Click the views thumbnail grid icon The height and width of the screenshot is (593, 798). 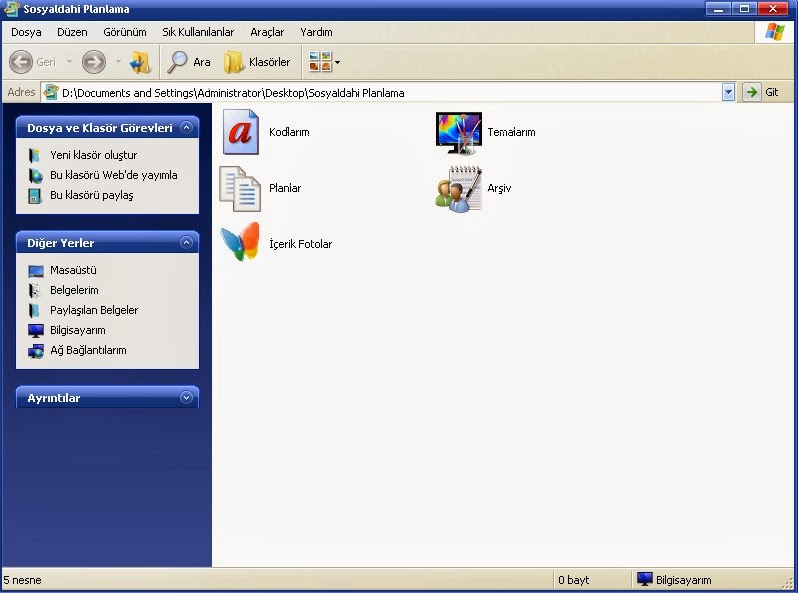[320, 62]
